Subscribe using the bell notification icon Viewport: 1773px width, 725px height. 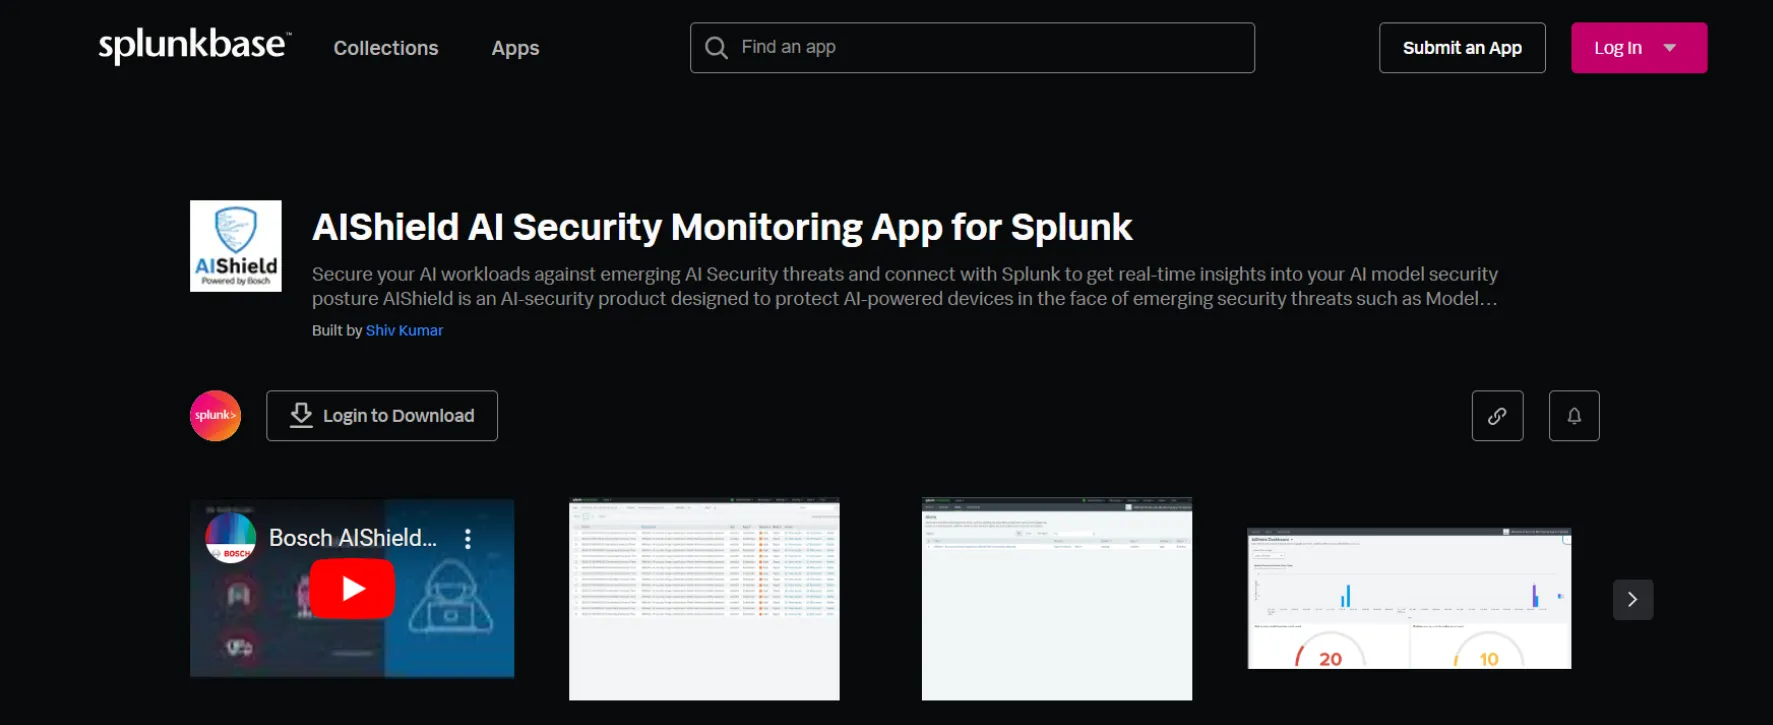click(x=1574, y=415)
